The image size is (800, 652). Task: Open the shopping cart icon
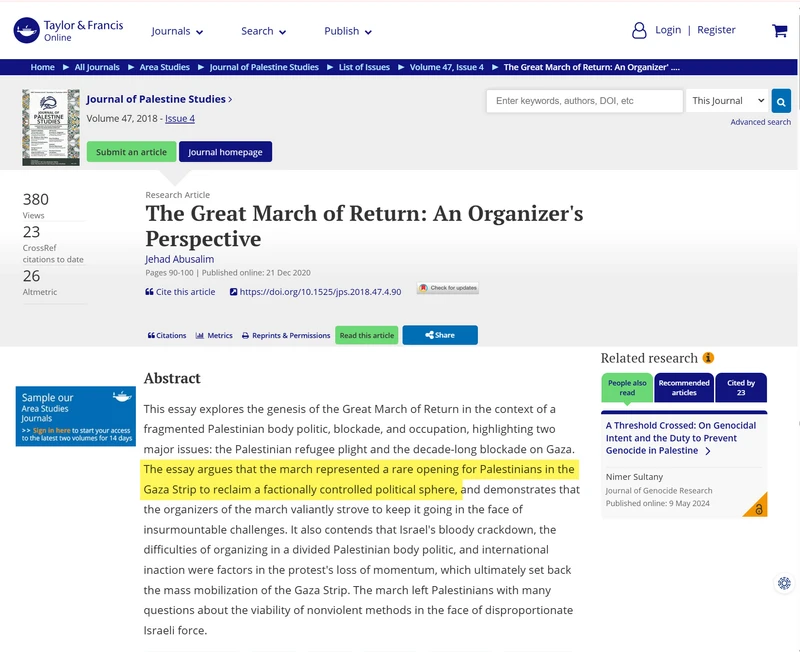click(780, 31)
